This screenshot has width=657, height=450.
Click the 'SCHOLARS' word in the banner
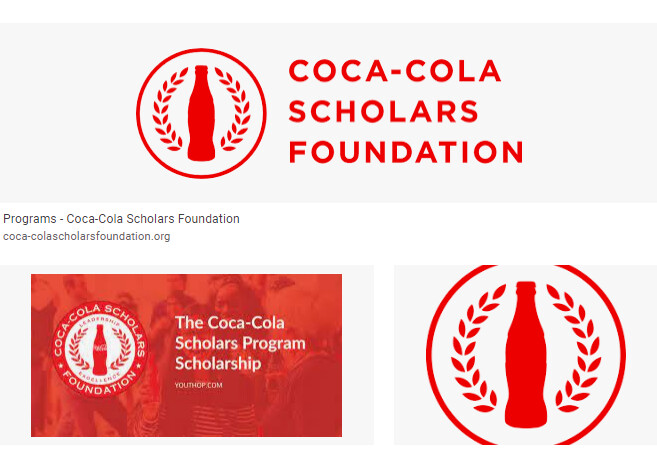[383, 112]
